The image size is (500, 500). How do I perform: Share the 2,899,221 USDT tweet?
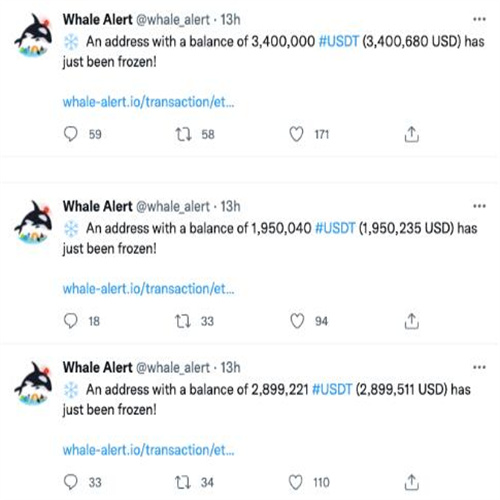point(412,482)
